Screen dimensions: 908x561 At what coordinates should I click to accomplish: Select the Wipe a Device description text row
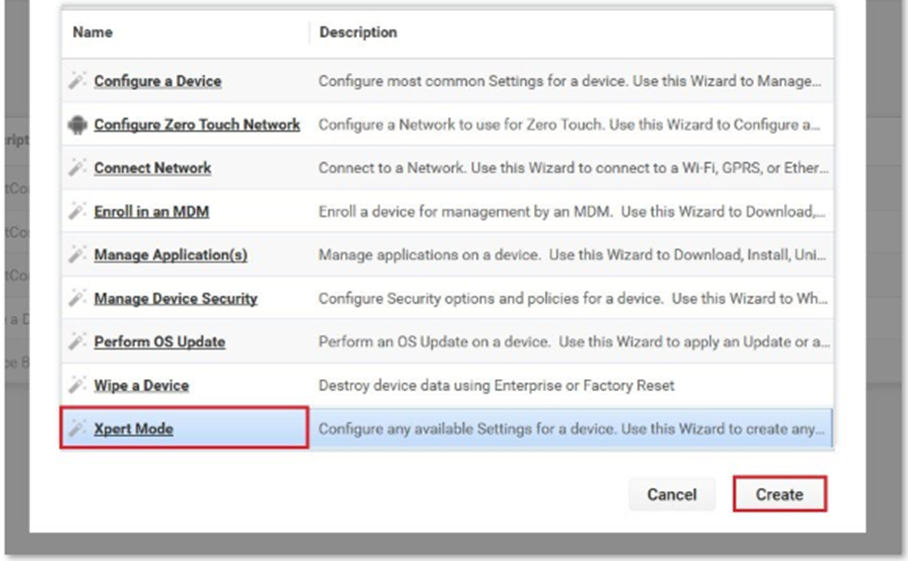coord(496,385)
